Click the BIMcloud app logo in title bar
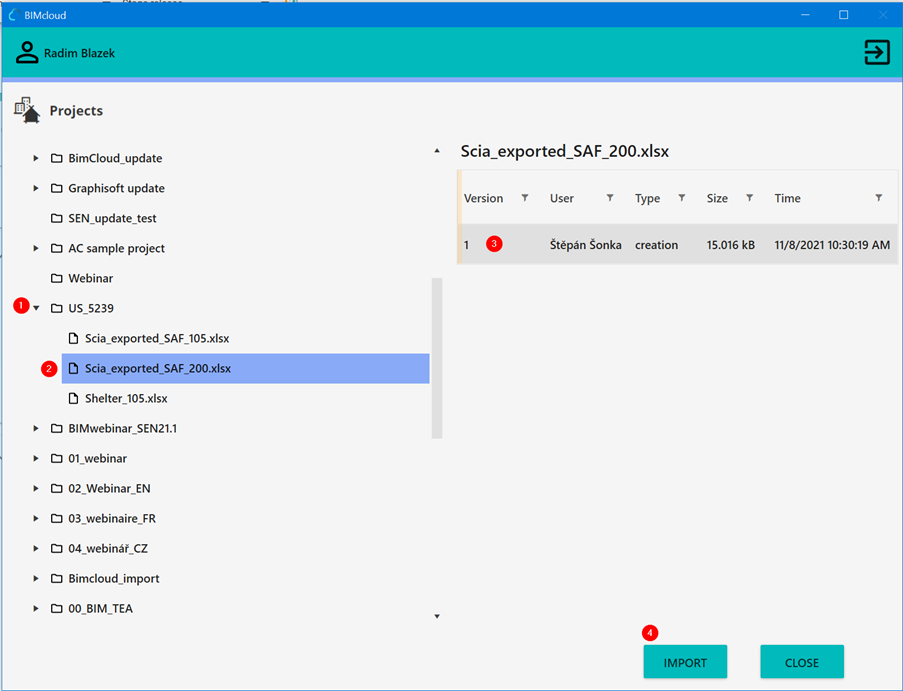The width and height of the screenshot is (903, 691). click(x=14, y=15)
